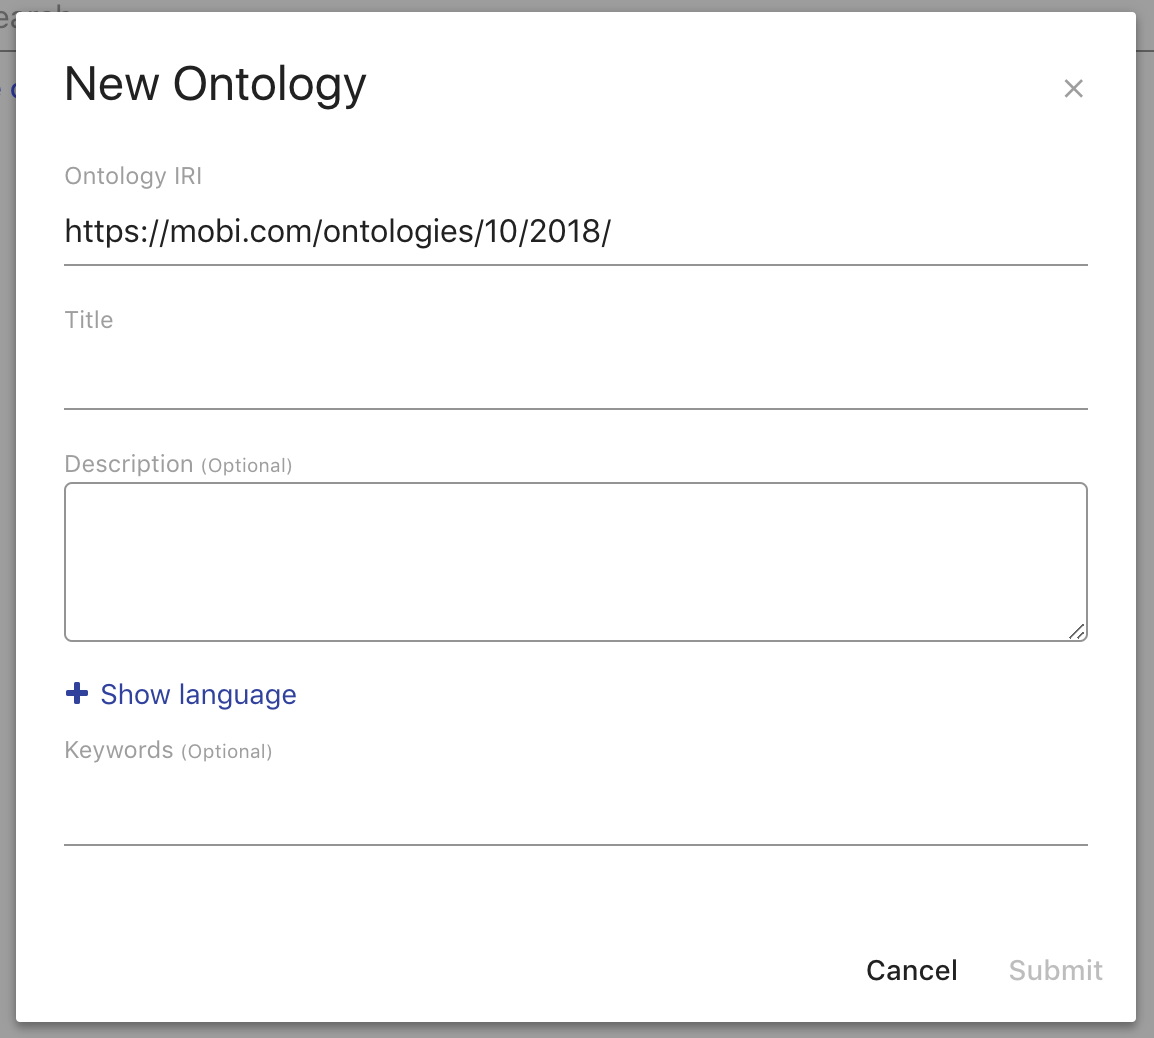Screen dimensions: 1154x1038
Task: Click the Keywords label text
Action: click(119, 749)
